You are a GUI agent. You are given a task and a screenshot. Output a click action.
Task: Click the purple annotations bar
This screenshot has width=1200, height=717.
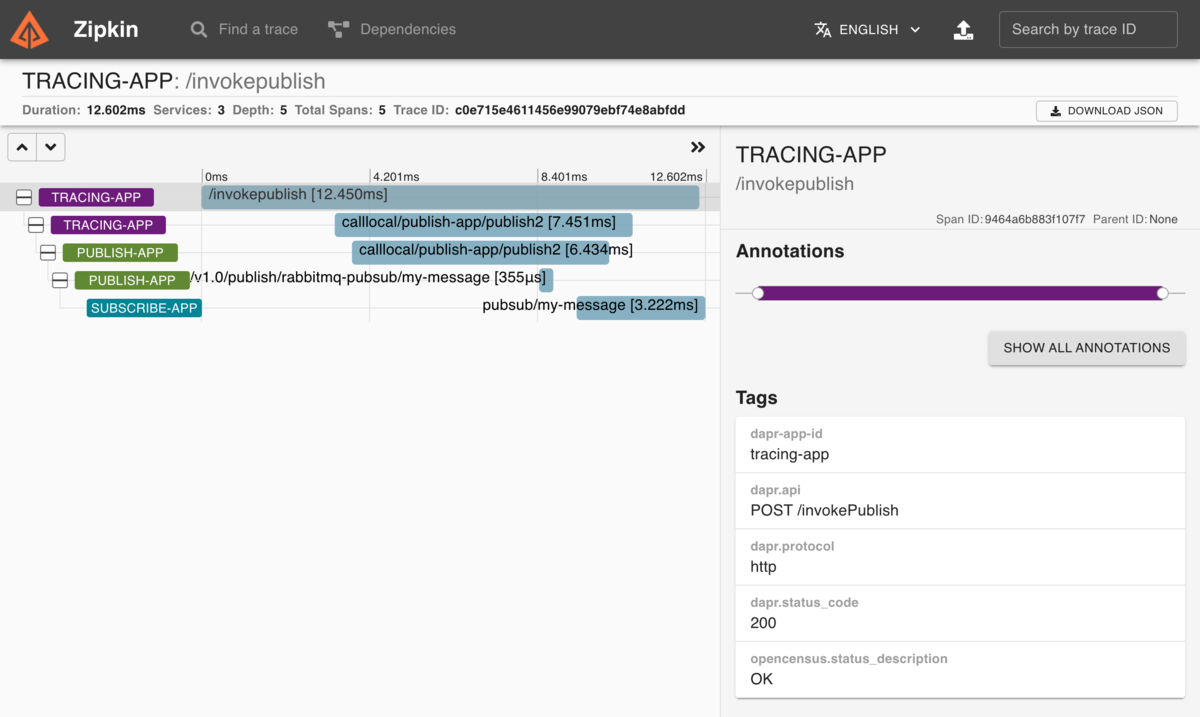pyautogui.click(x=960, y=293)
